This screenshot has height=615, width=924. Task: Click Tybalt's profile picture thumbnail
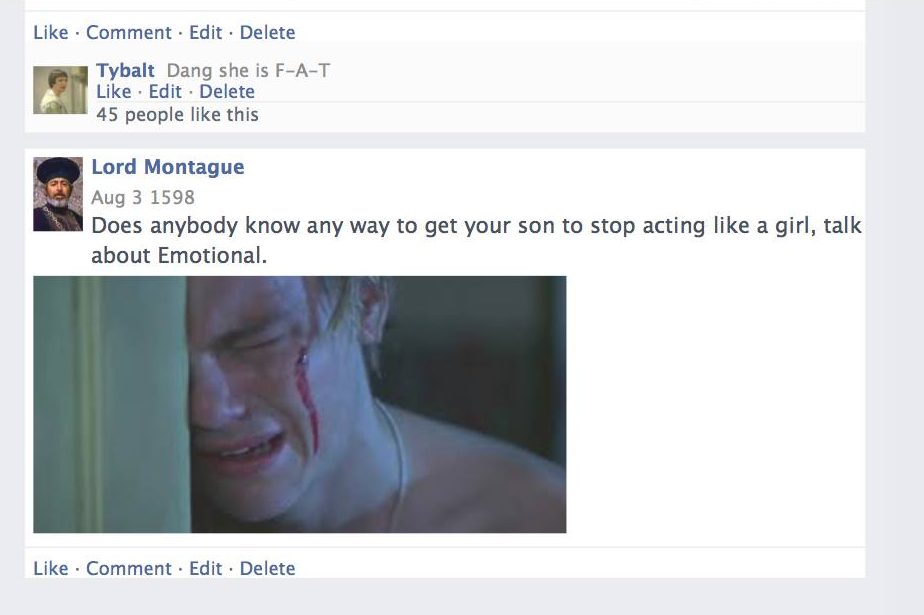coord(60,90)
